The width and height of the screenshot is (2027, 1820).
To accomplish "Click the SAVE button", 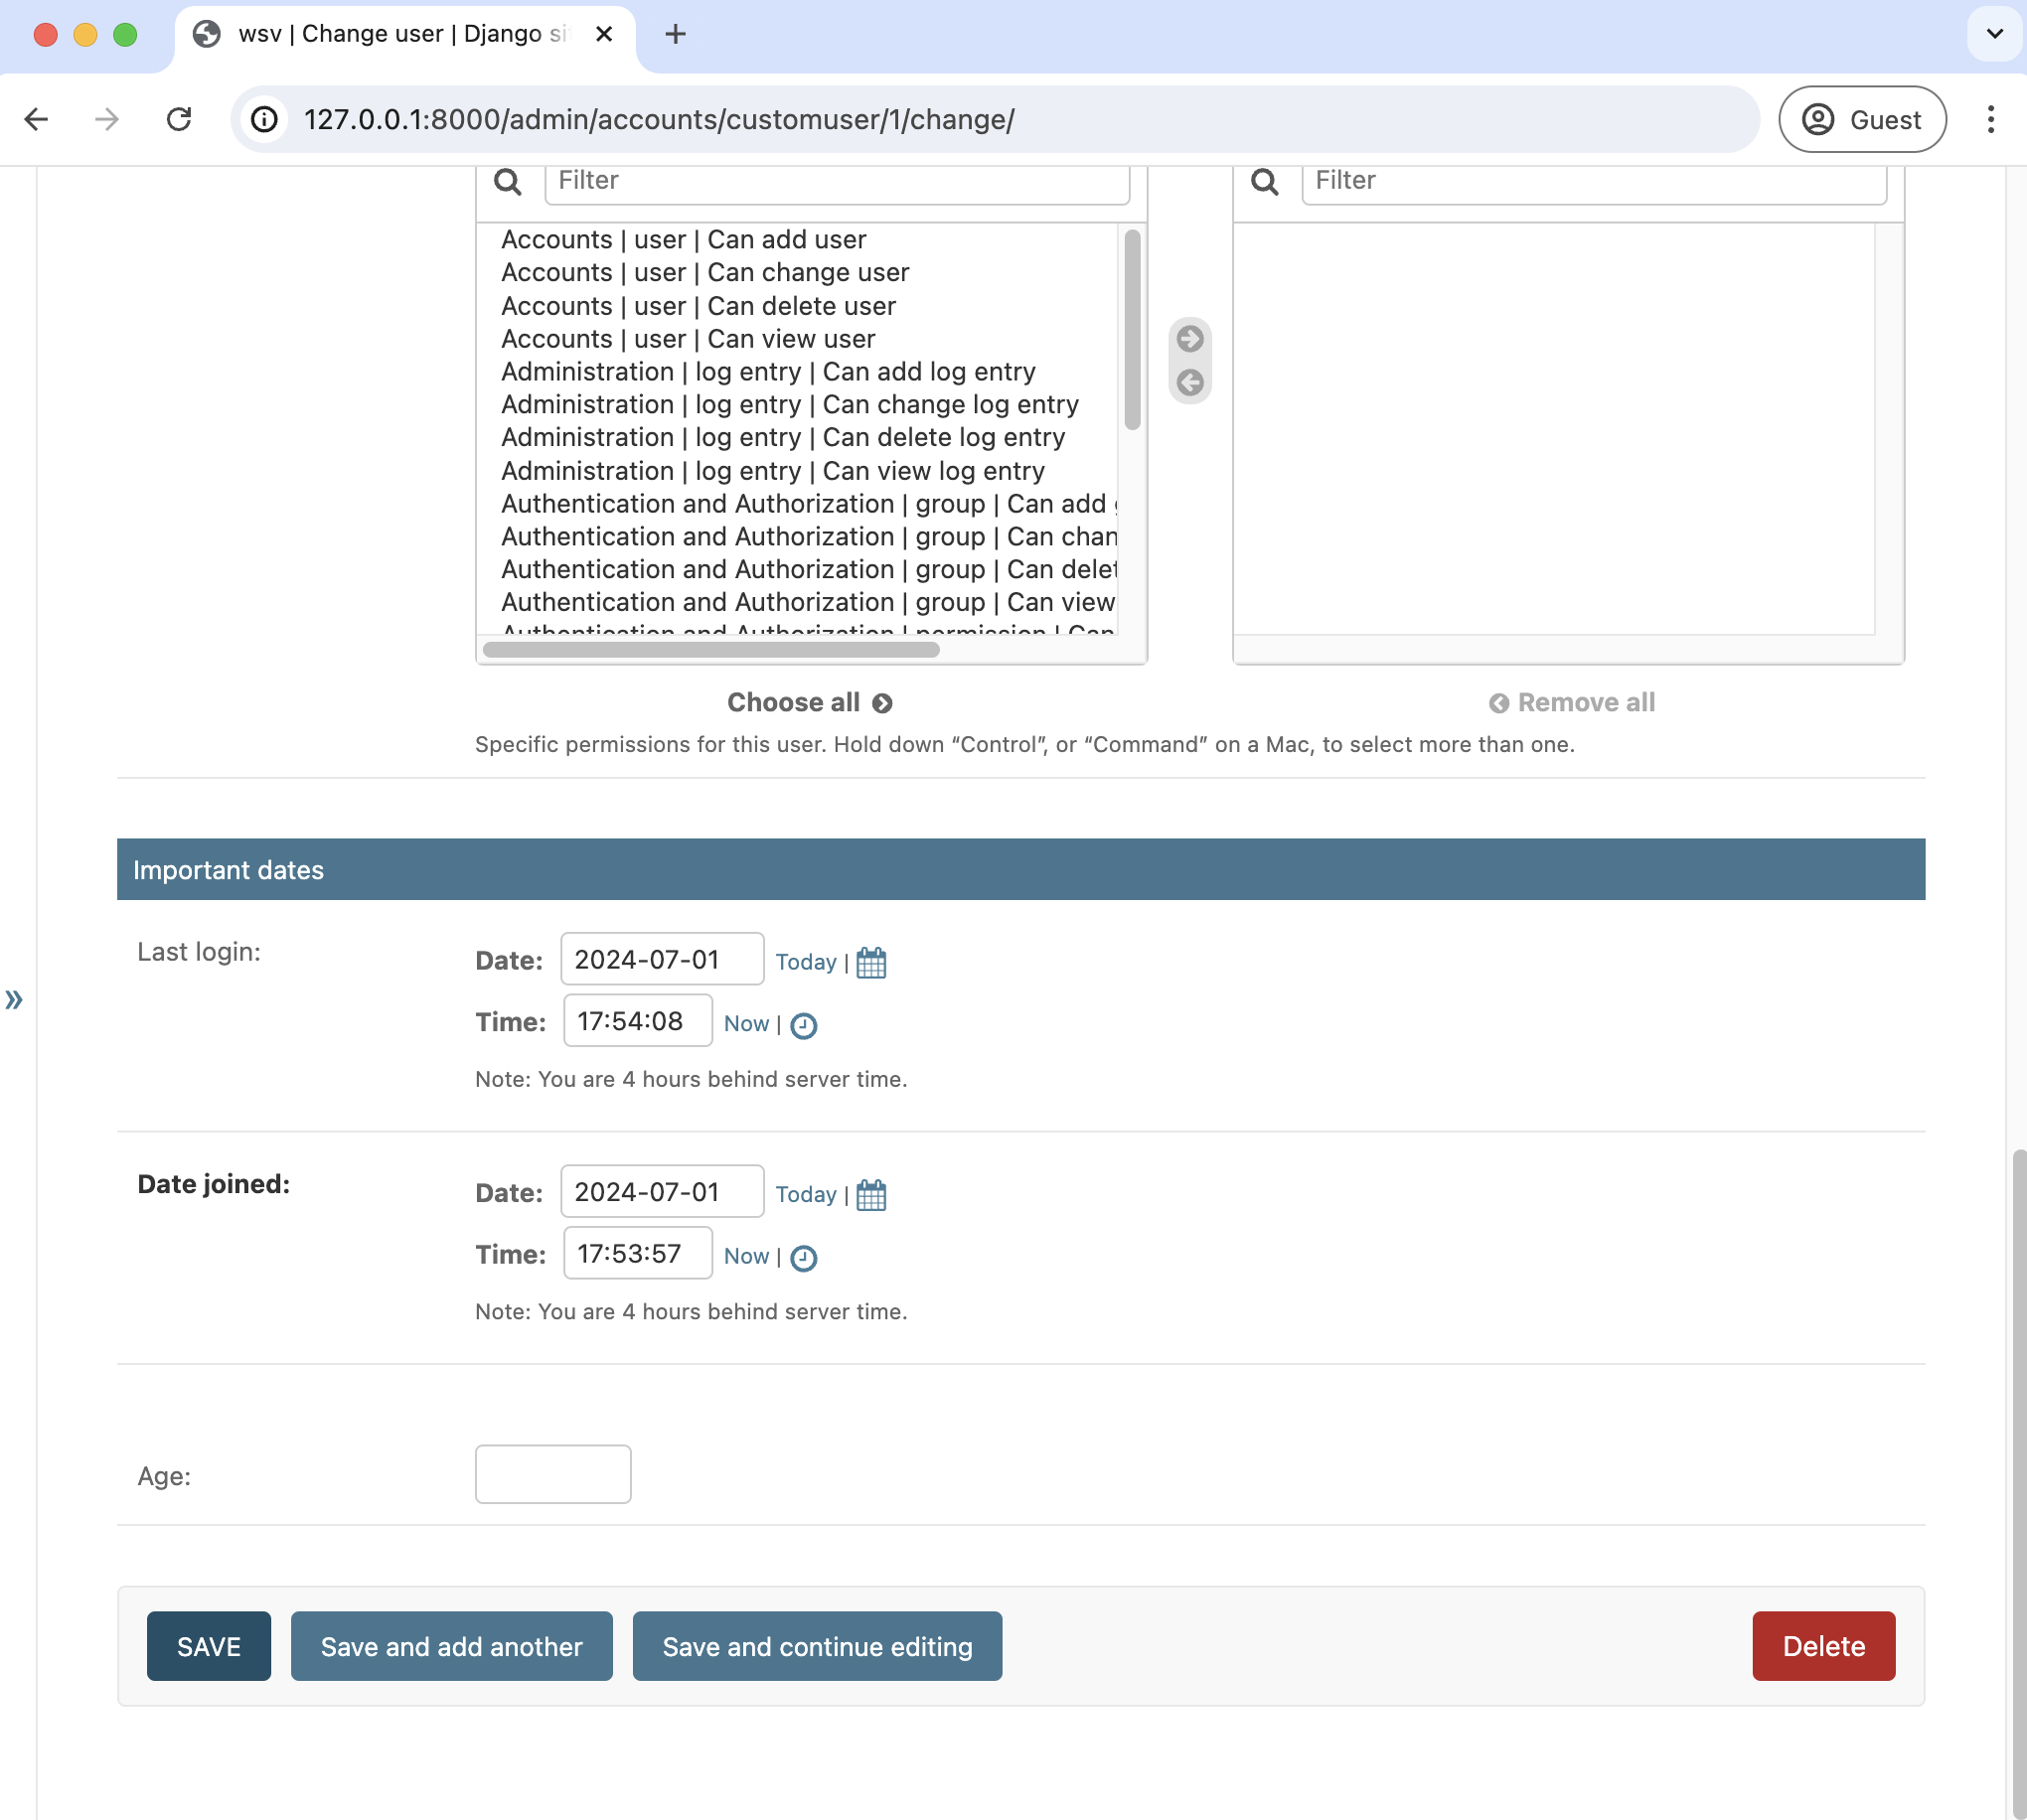I will (x=208, y=1646).
